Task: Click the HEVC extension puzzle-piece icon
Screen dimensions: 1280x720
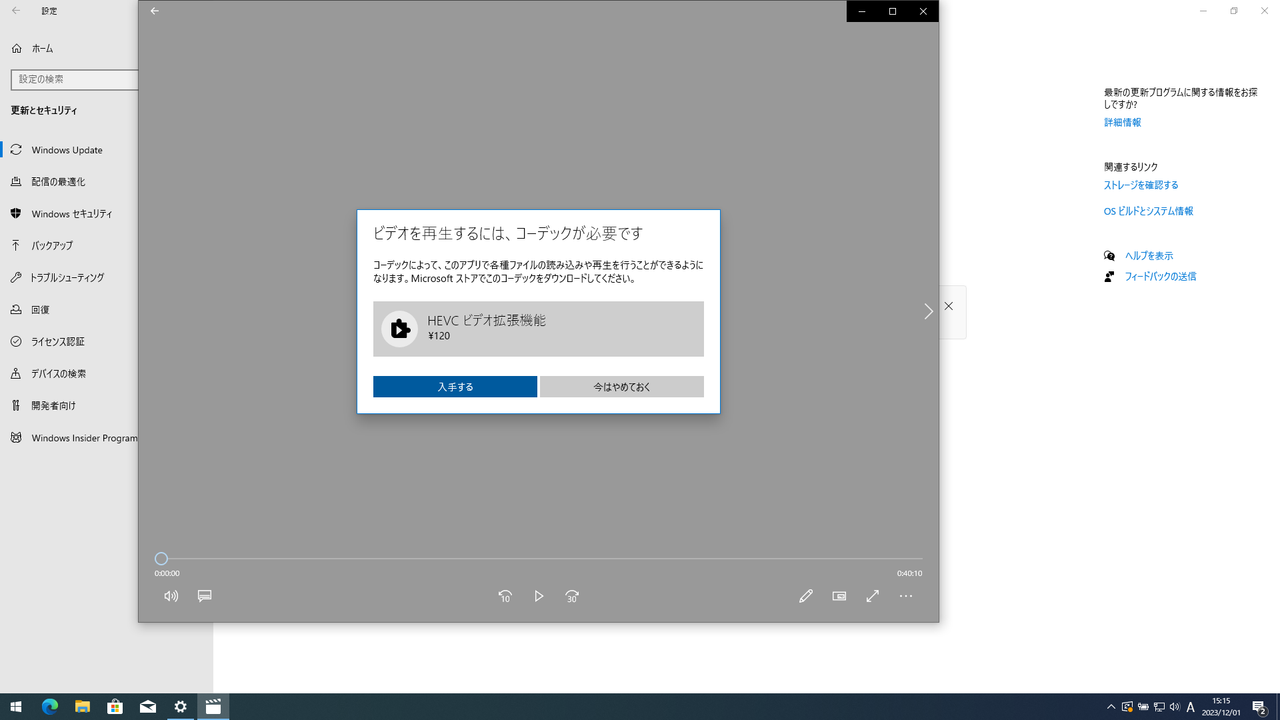Action: pos(400,329)
